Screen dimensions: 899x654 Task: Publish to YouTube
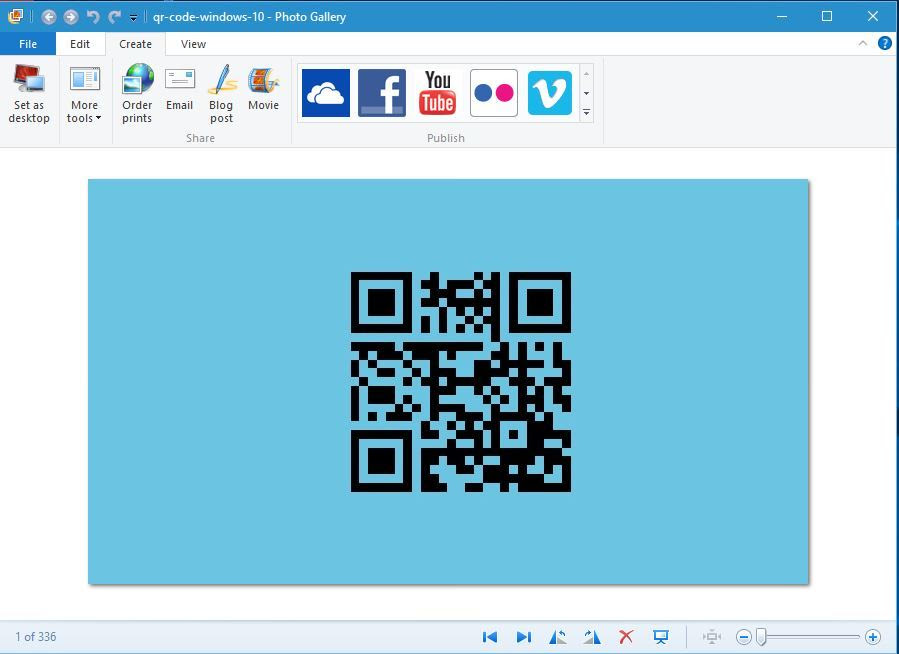pyautogui.click(x=437, y=93)
